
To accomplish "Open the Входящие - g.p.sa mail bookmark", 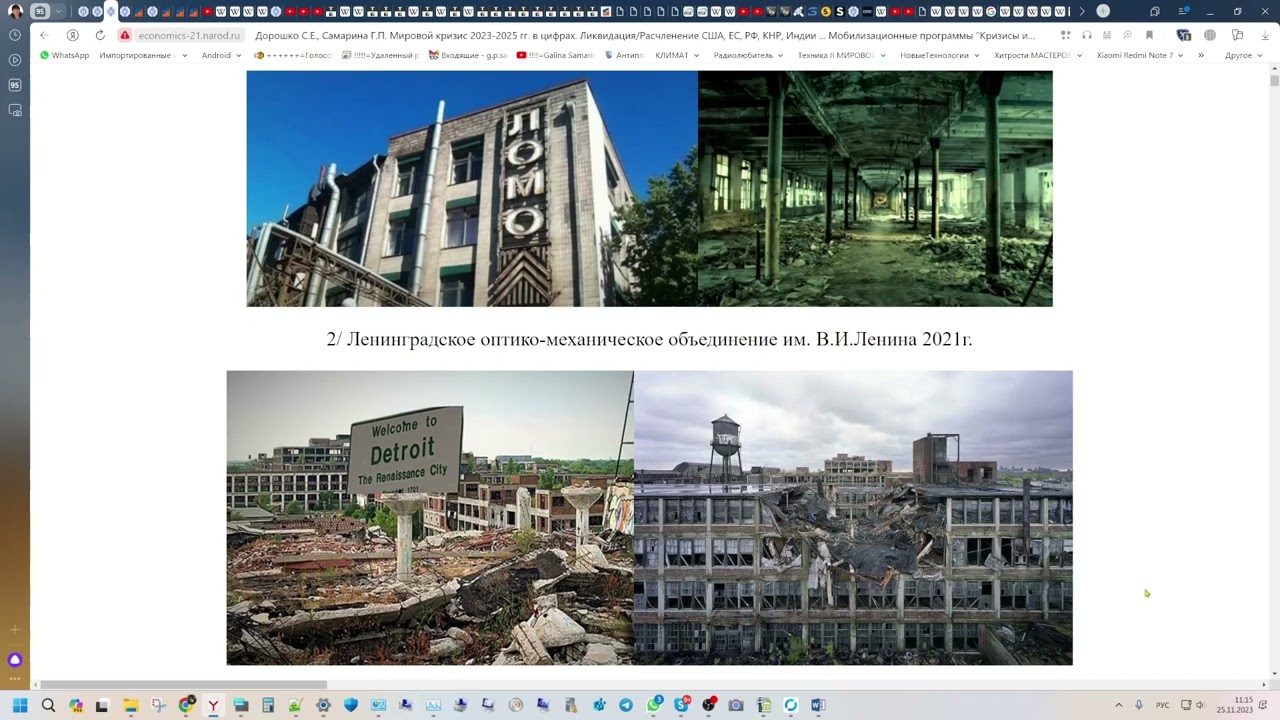I will tap(468, 56).
